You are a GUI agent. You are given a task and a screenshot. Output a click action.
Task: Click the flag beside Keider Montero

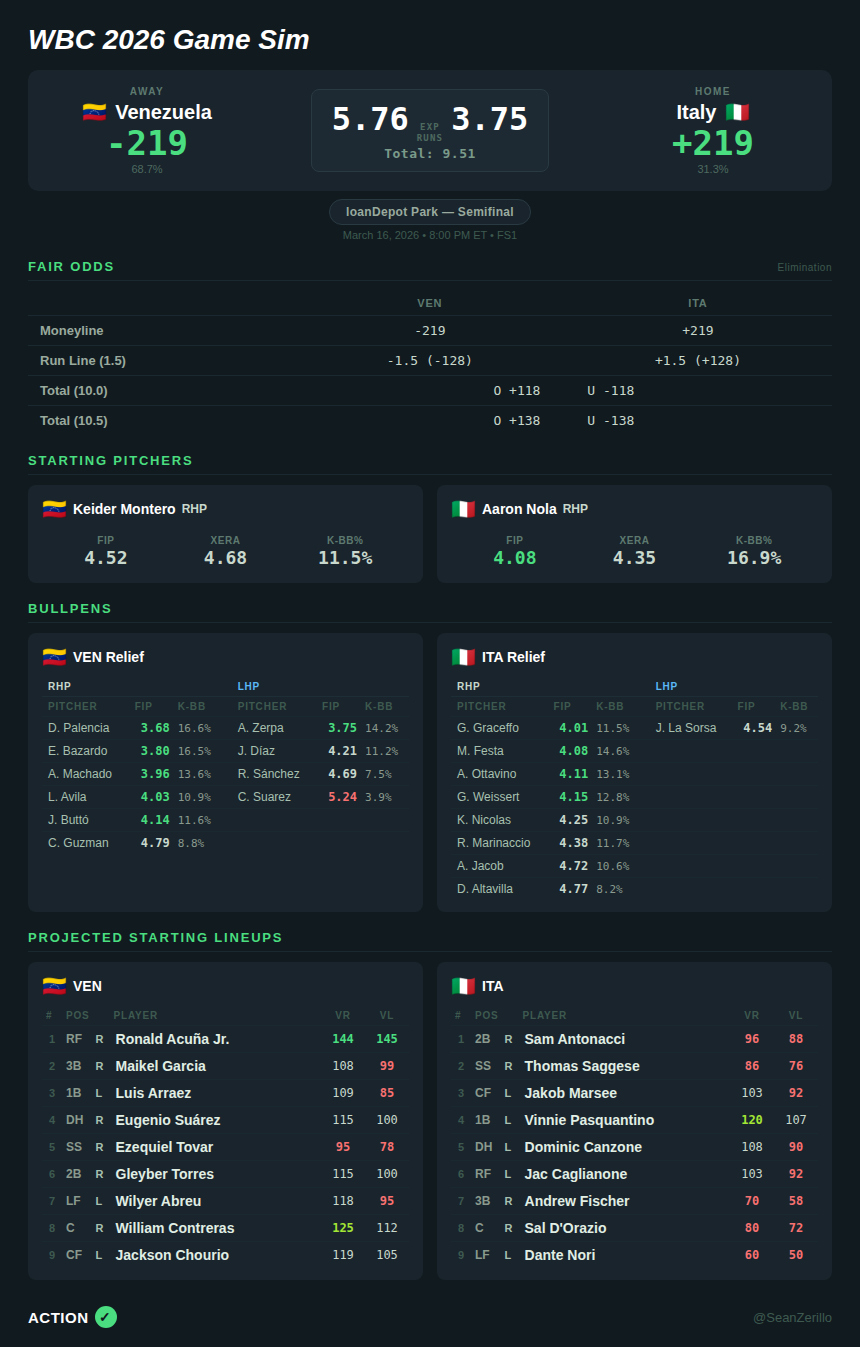click(x=54, y=509)
